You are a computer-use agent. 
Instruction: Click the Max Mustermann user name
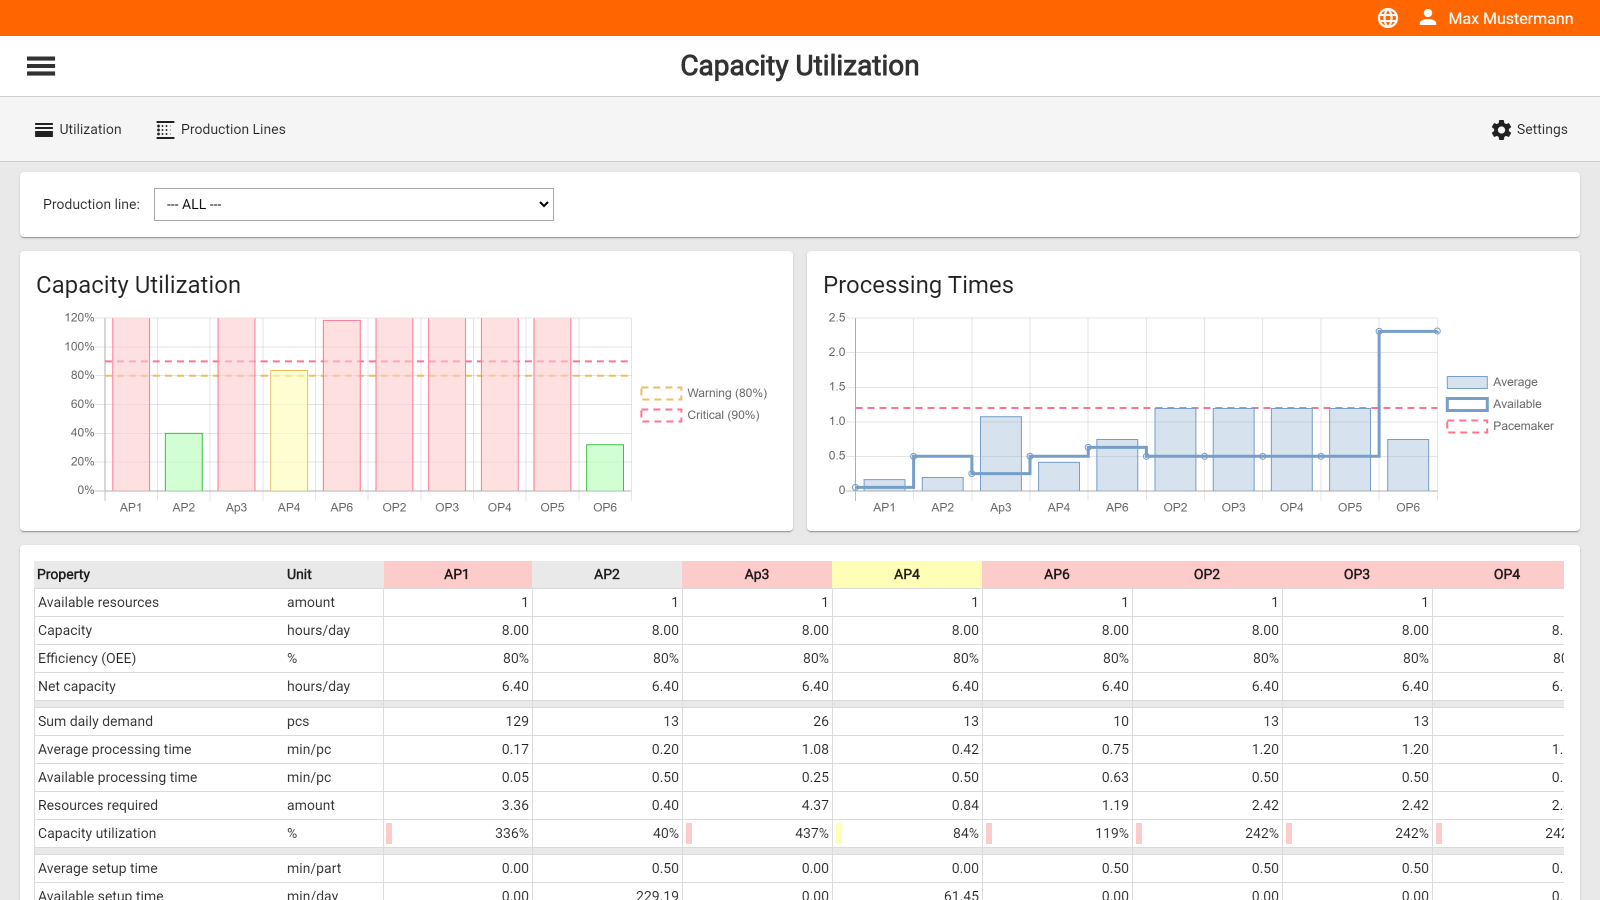pos(1510,18)
